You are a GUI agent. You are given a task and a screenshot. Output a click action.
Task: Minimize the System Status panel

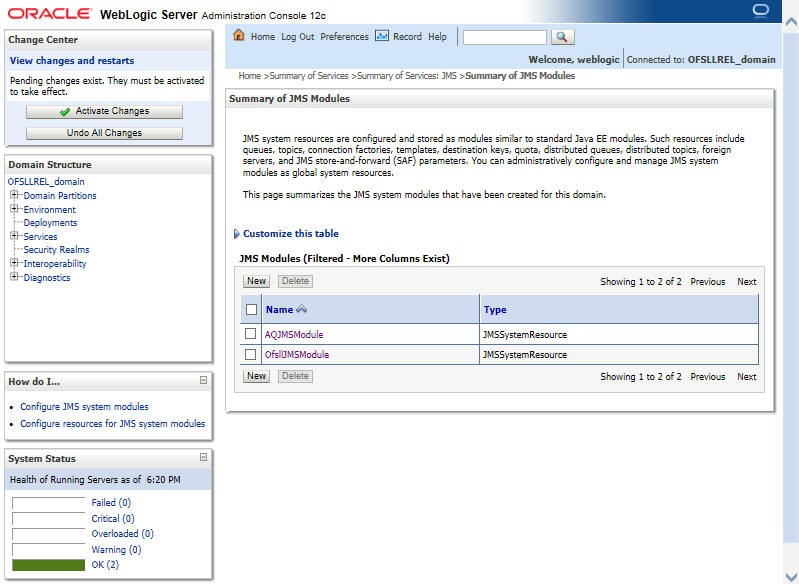[x=203, y=457]
